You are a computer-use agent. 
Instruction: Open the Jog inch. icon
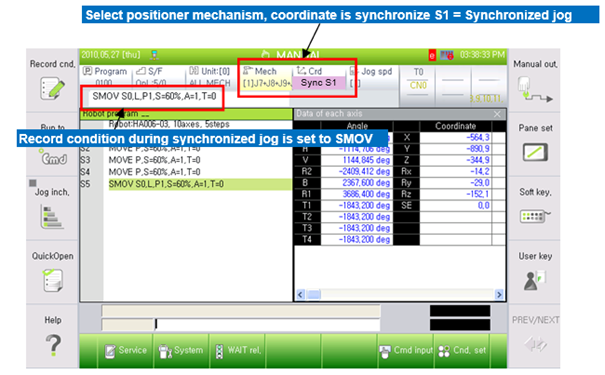(x=52, y=217)
